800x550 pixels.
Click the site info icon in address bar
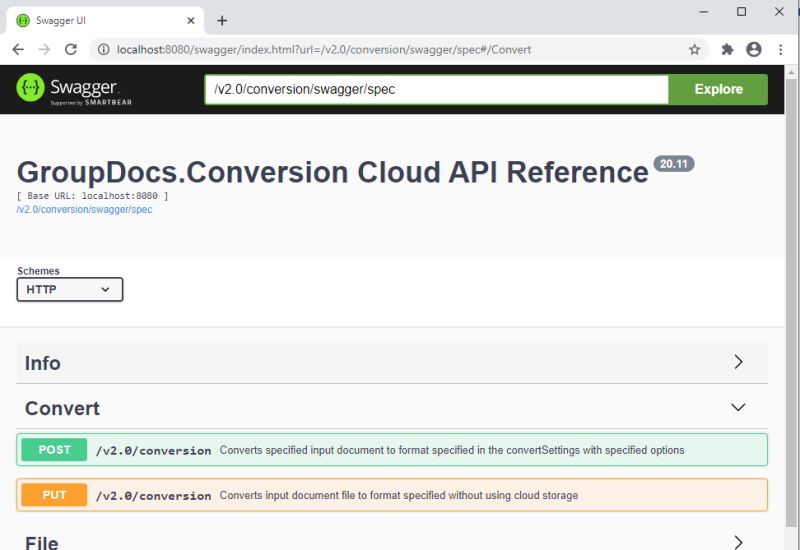coord(104,49)
